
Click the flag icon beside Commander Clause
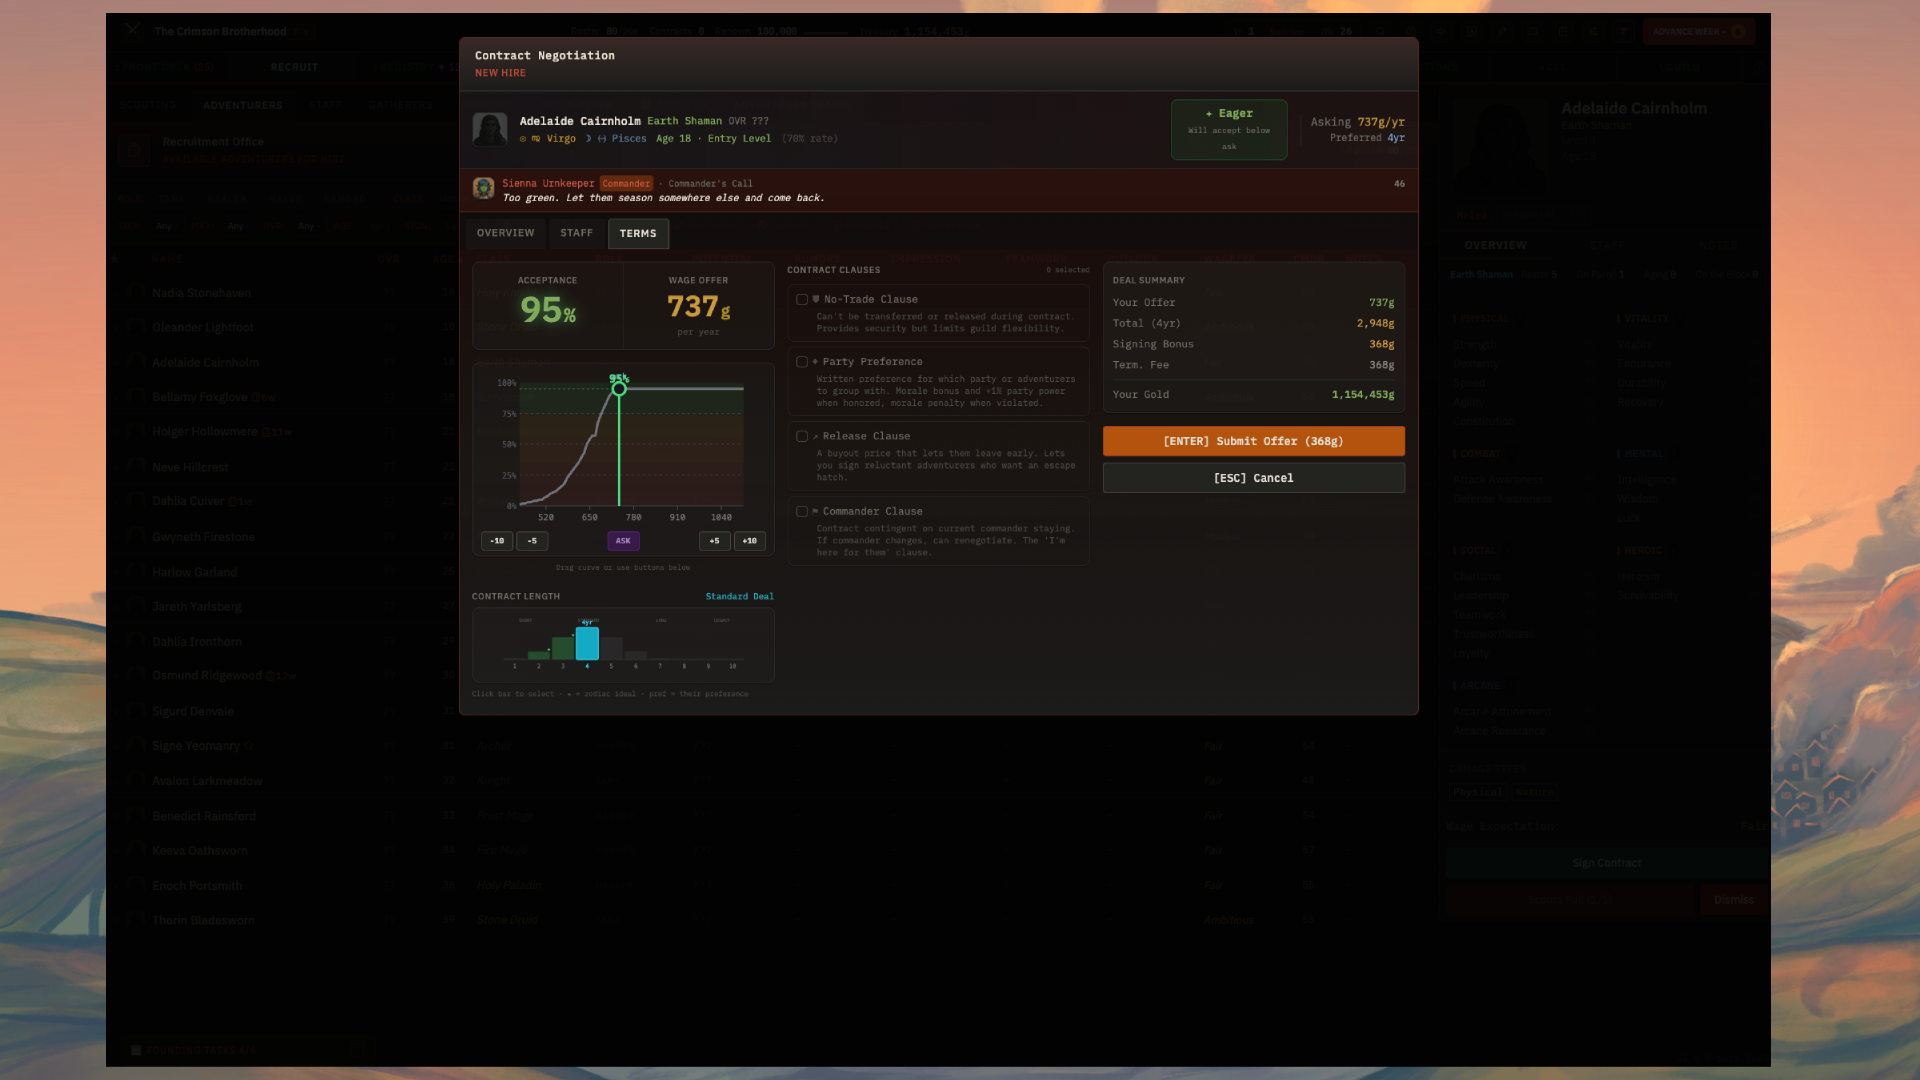coord(815,511)
